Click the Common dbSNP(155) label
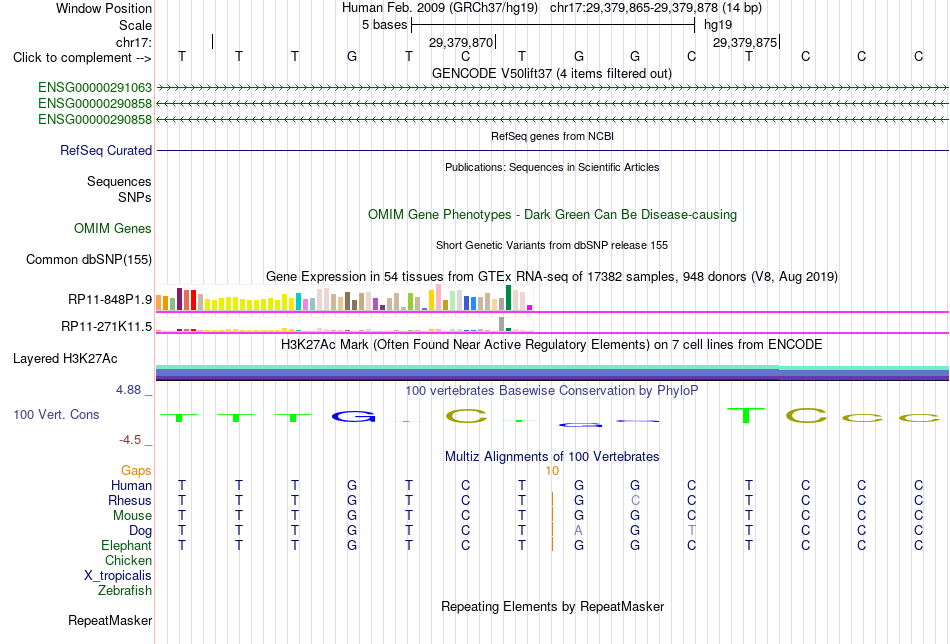This screenshot has width=950, height=644. [x=88, y=259]
